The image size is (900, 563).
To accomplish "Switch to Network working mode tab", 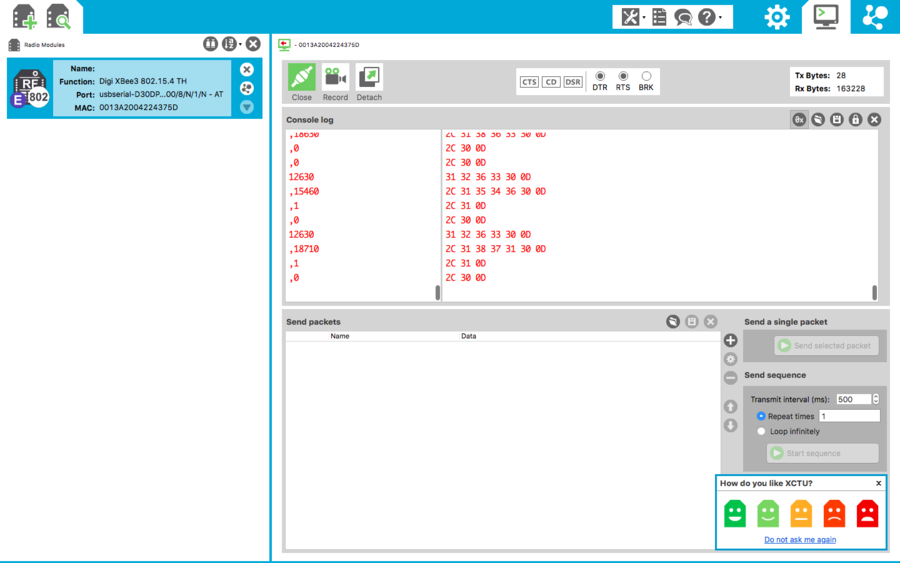I will click(x=875, y=17).
